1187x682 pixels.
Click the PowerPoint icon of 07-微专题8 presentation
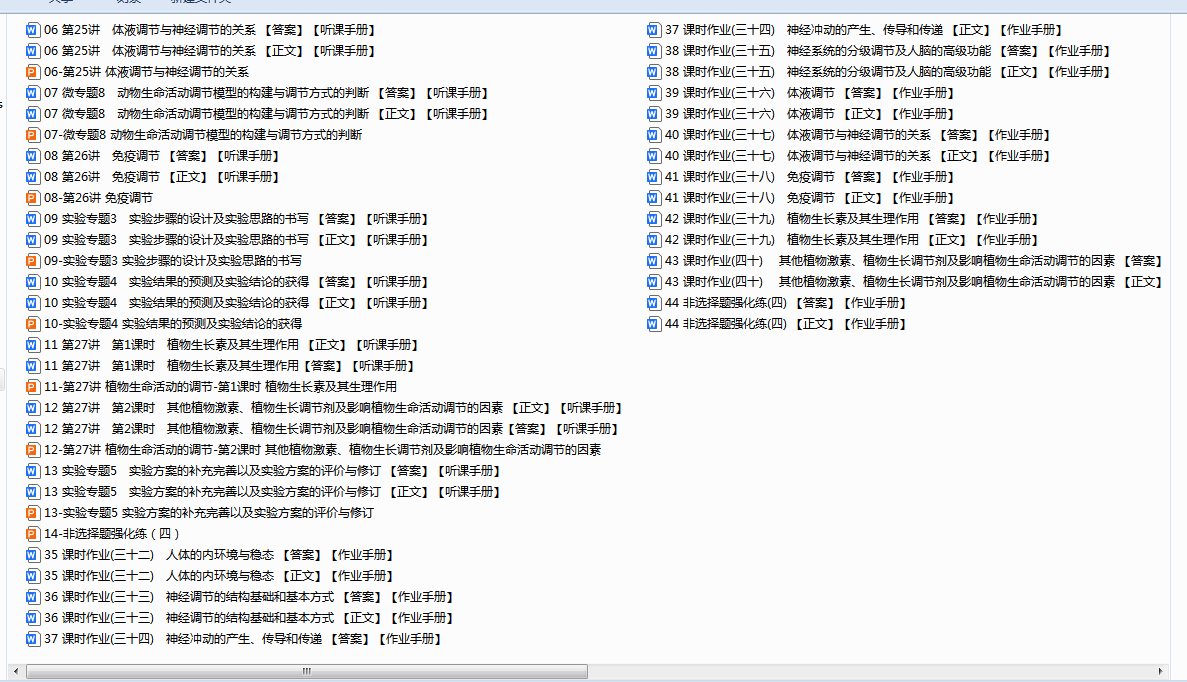click(32, 135)
